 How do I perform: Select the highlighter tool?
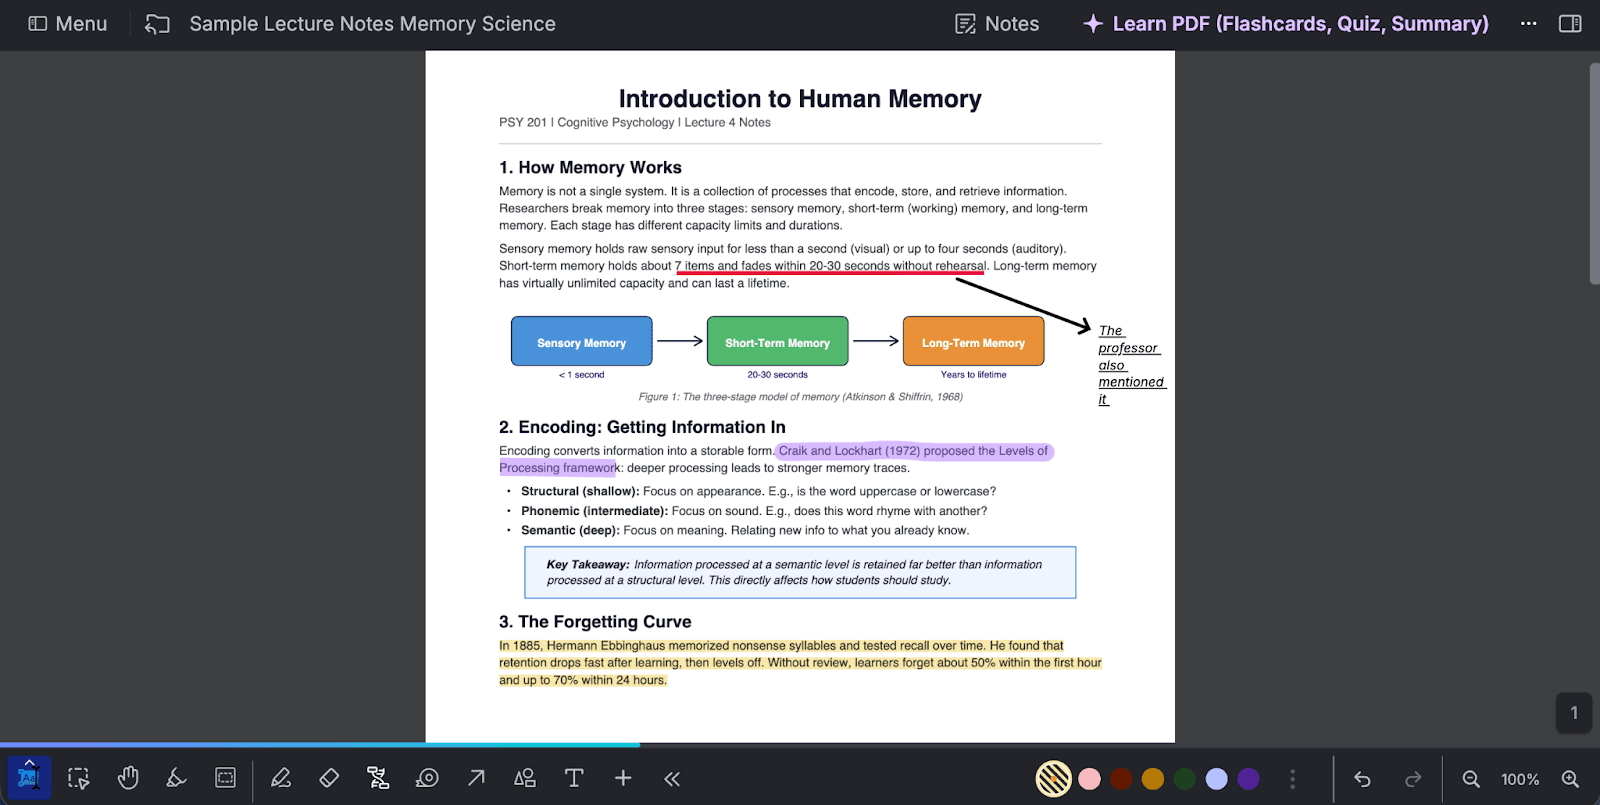click(176, 778)
